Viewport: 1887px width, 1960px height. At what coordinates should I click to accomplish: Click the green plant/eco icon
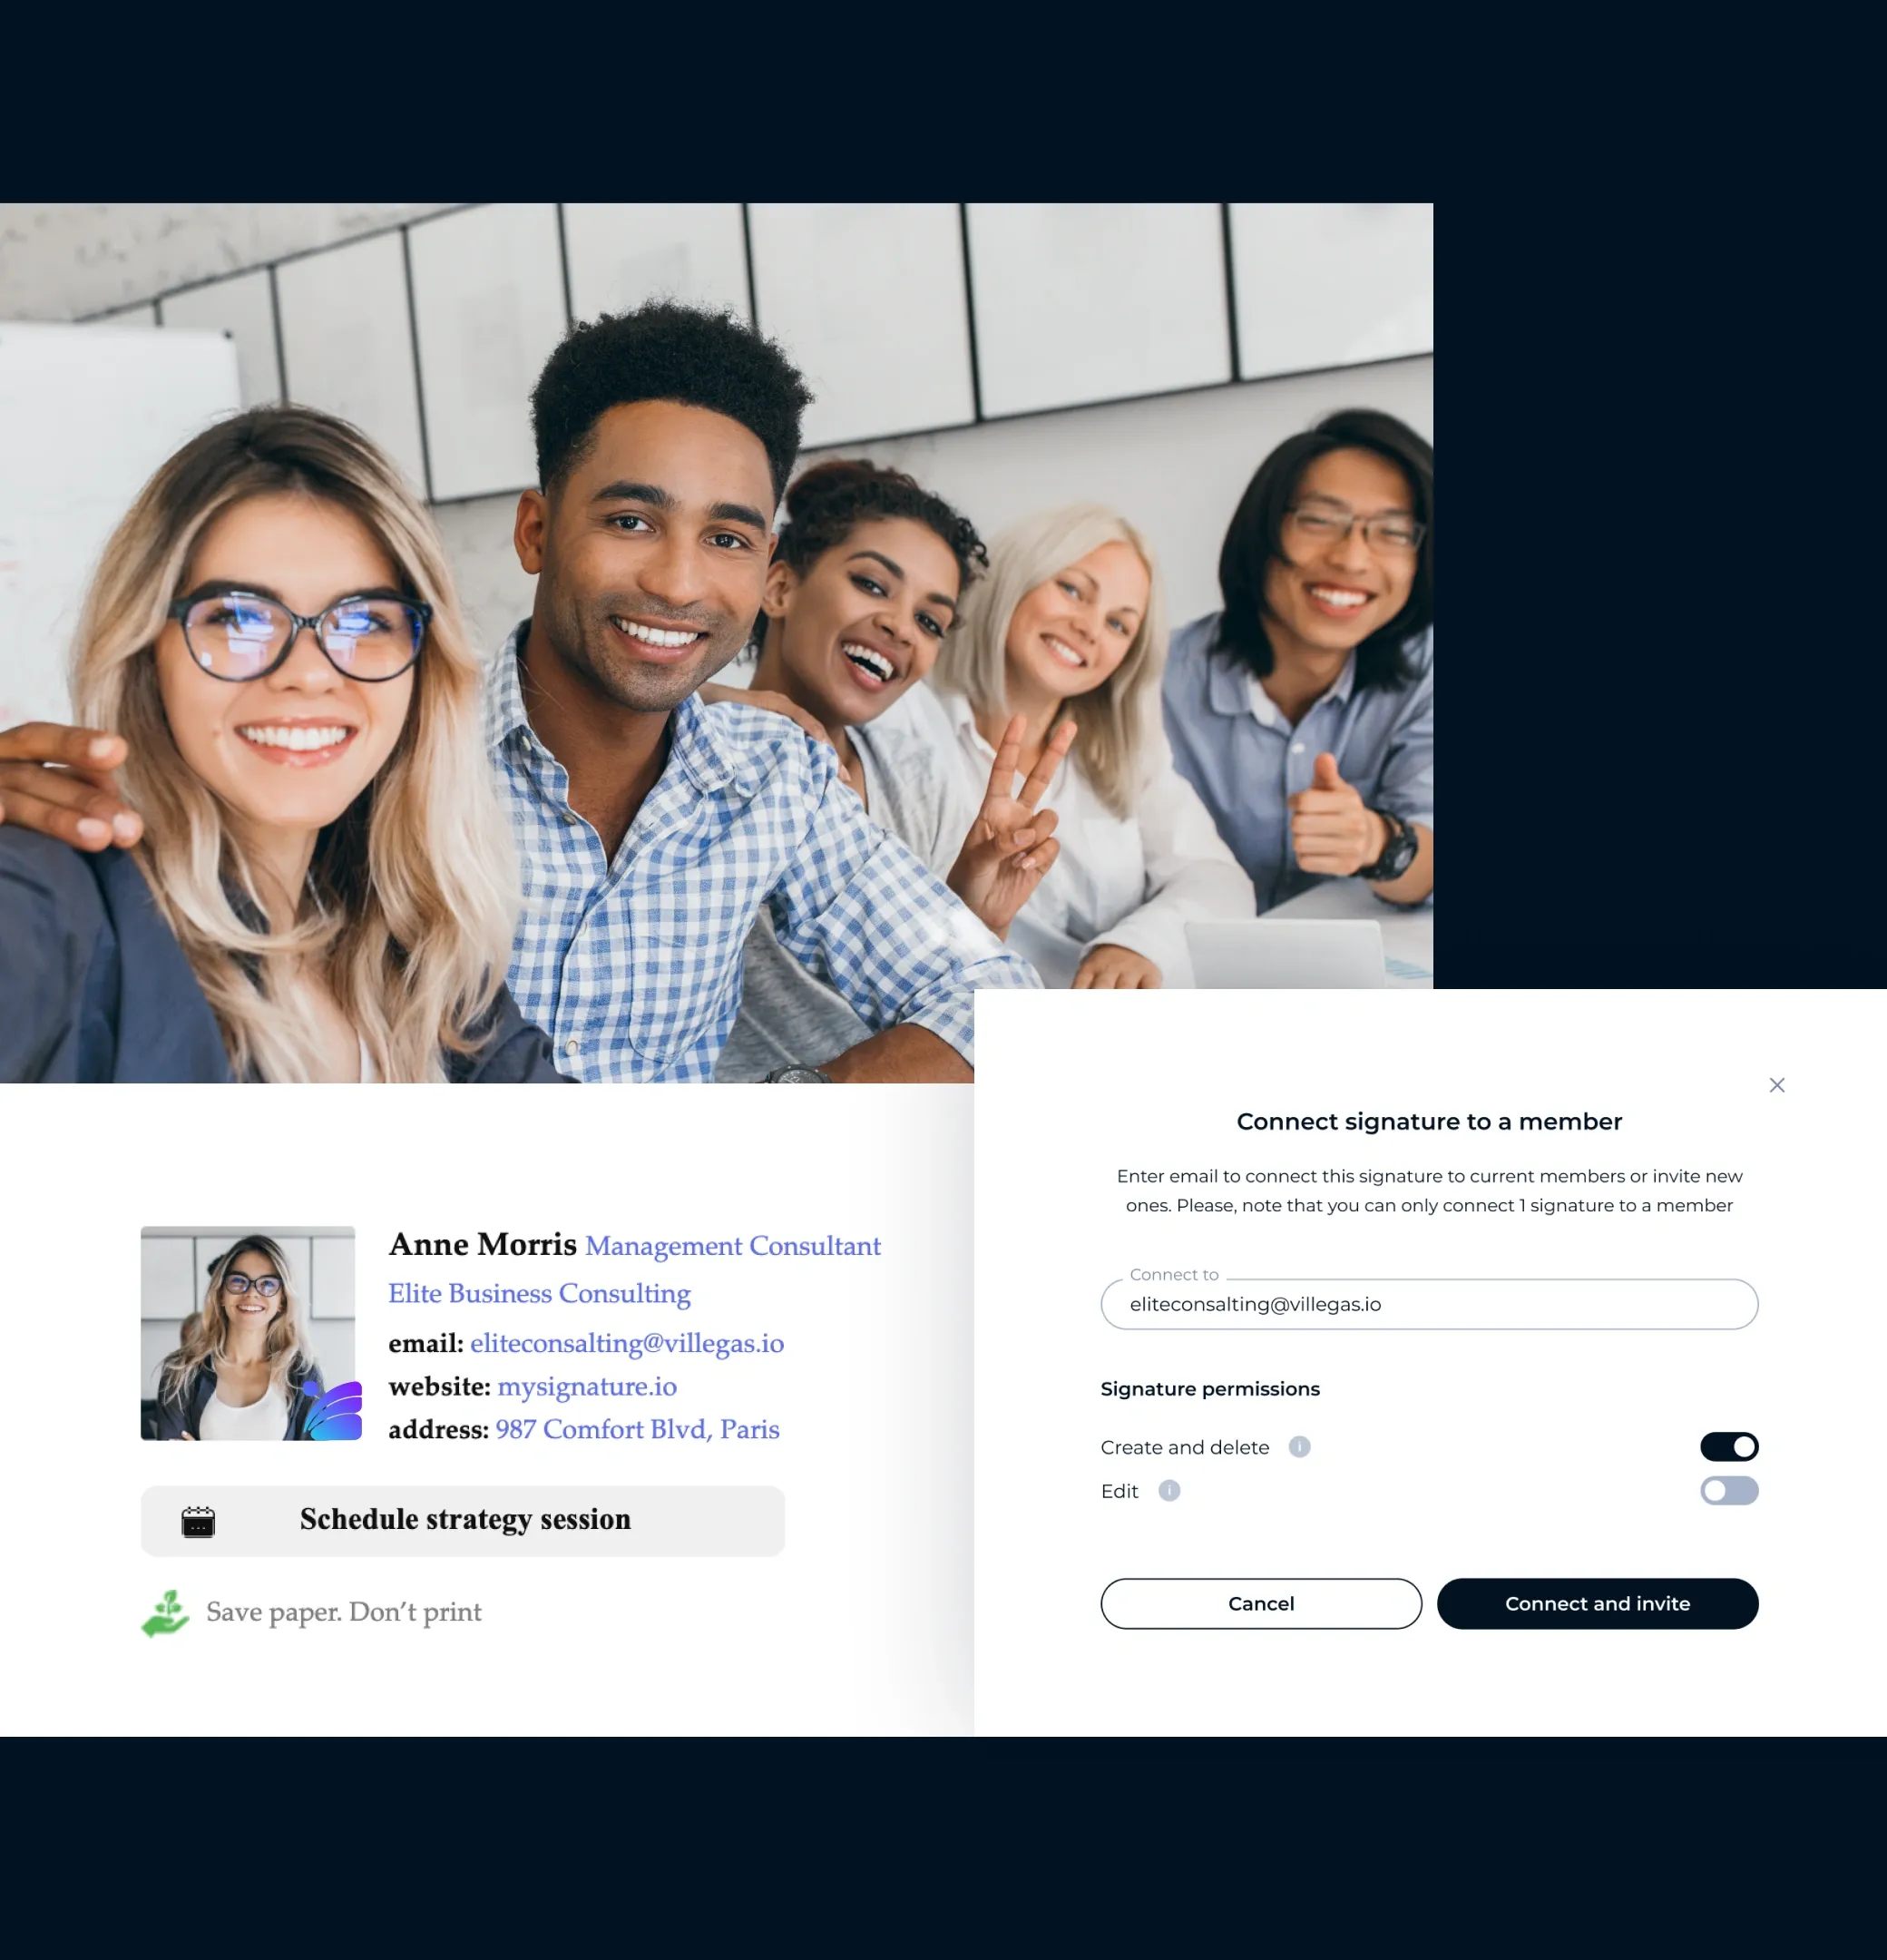click(162, 1612)
